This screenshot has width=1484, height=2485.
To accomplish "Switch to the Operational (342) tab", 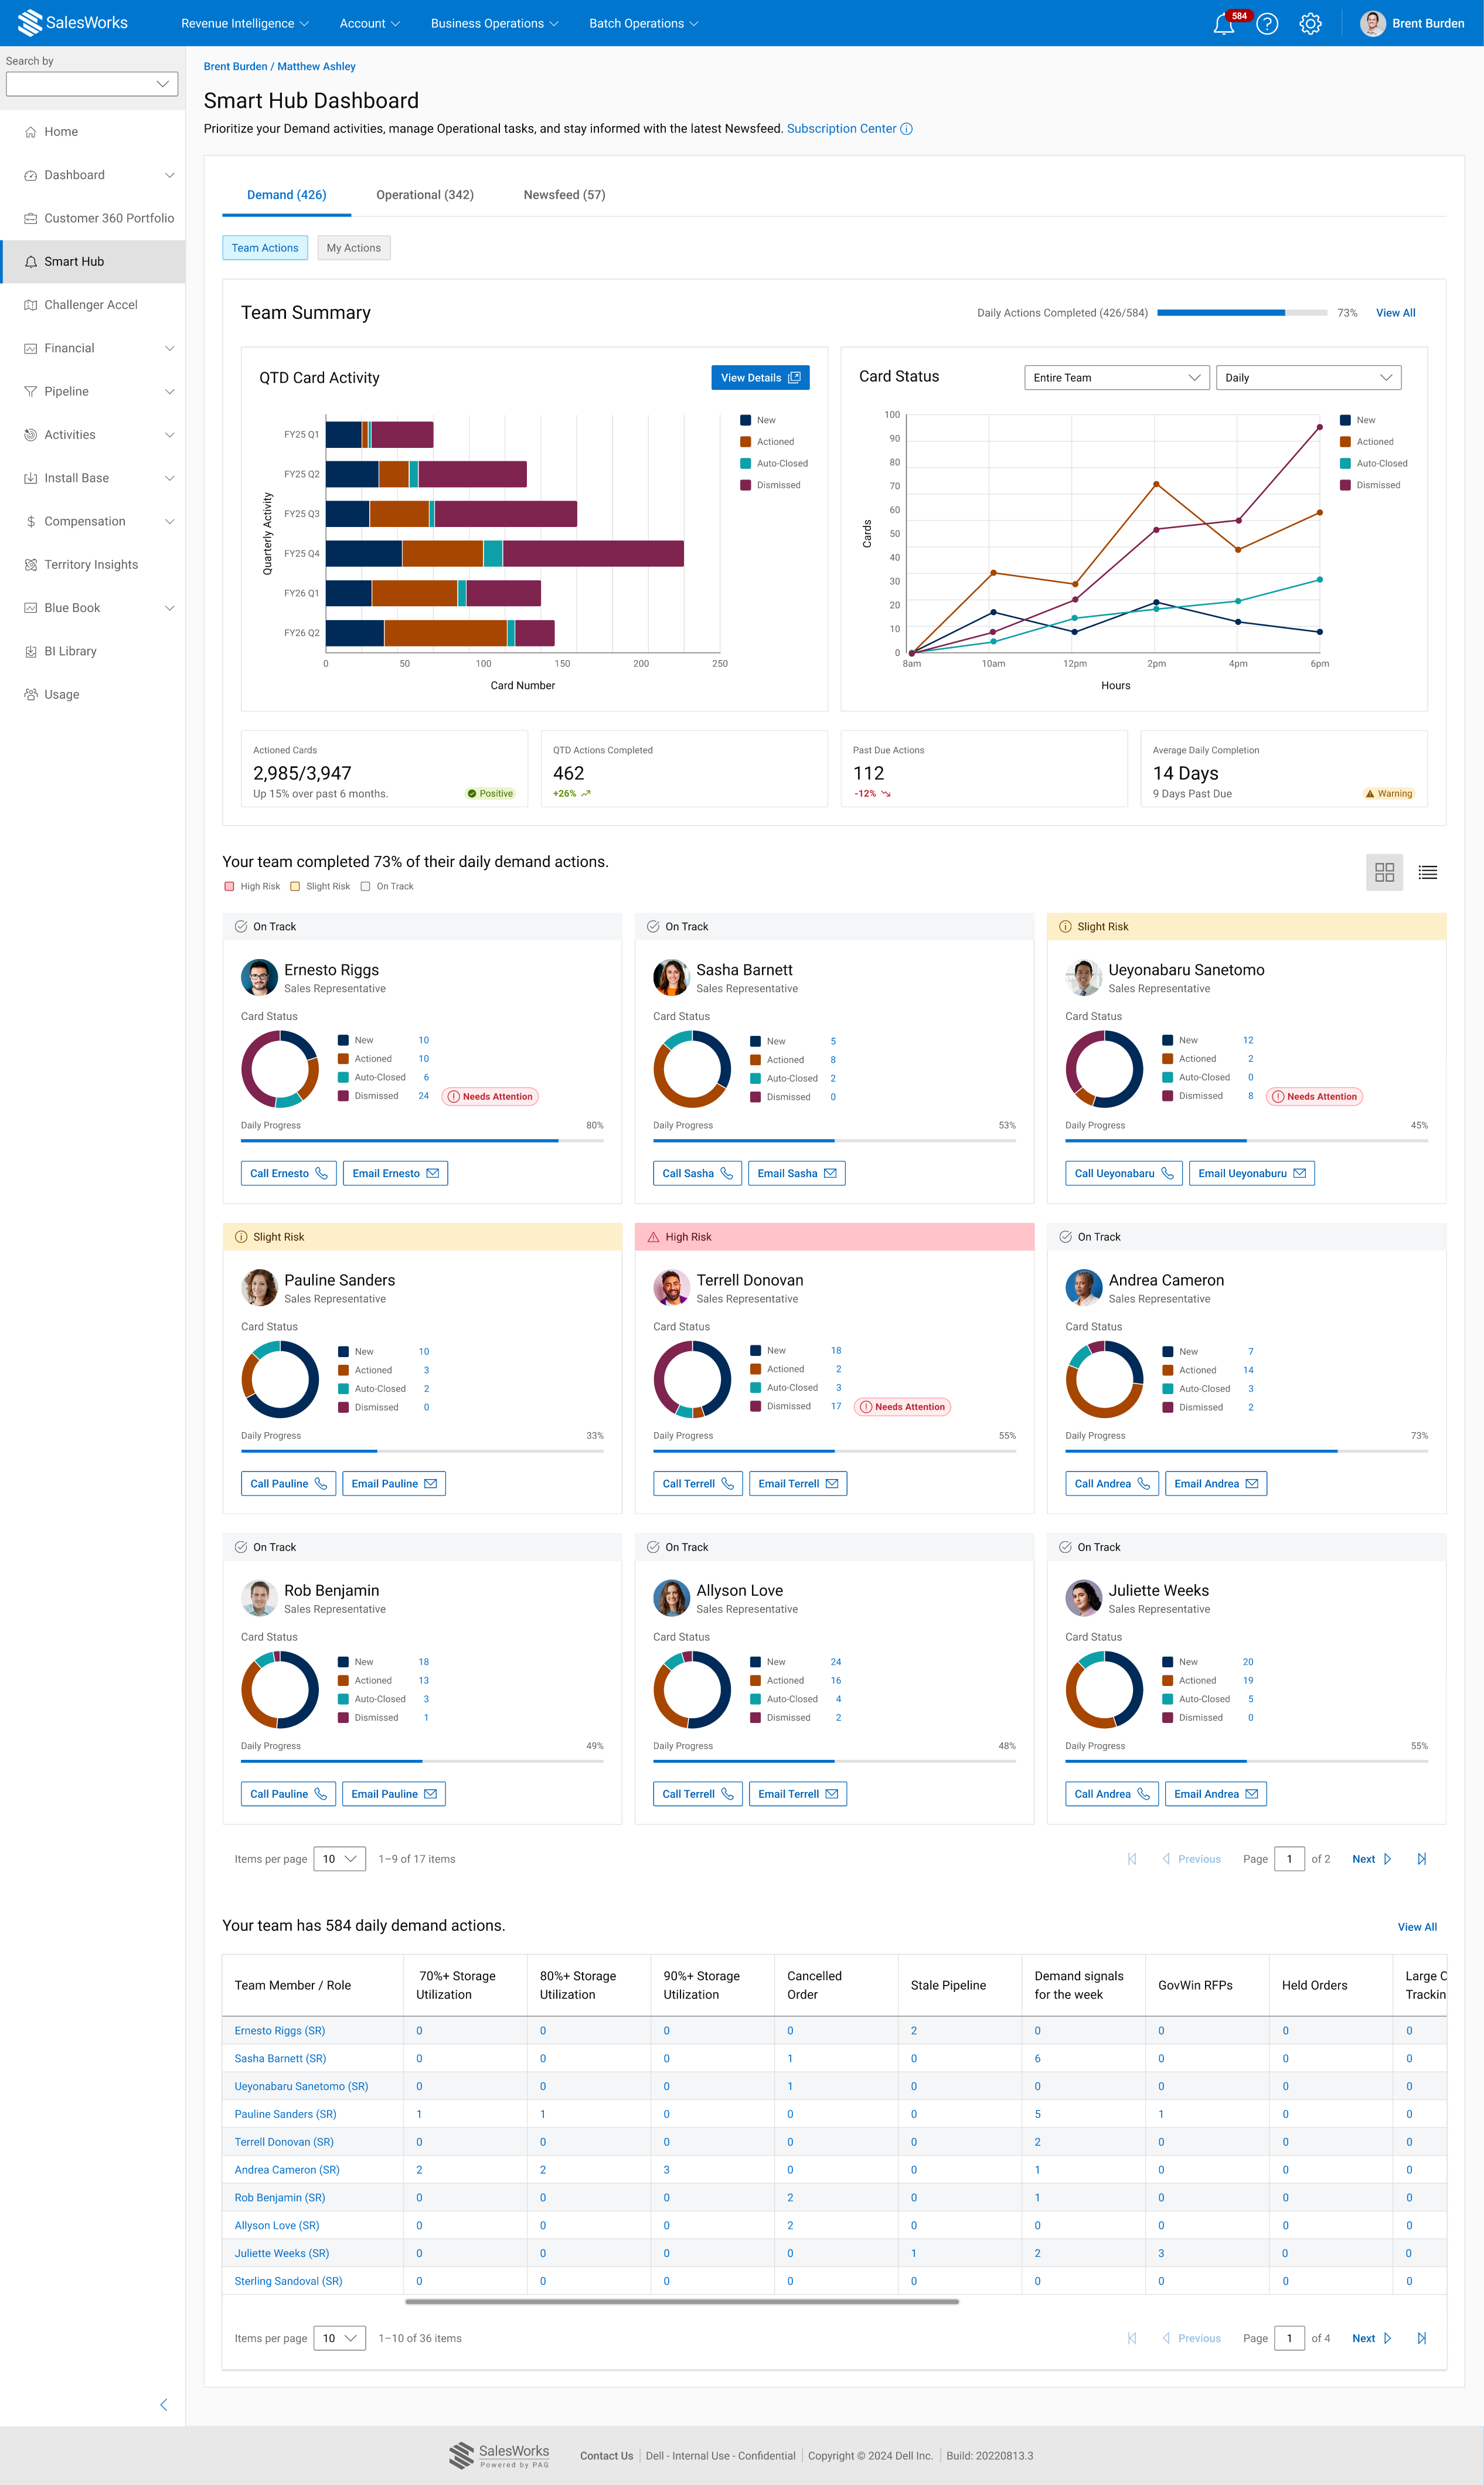I will point(425,195).
